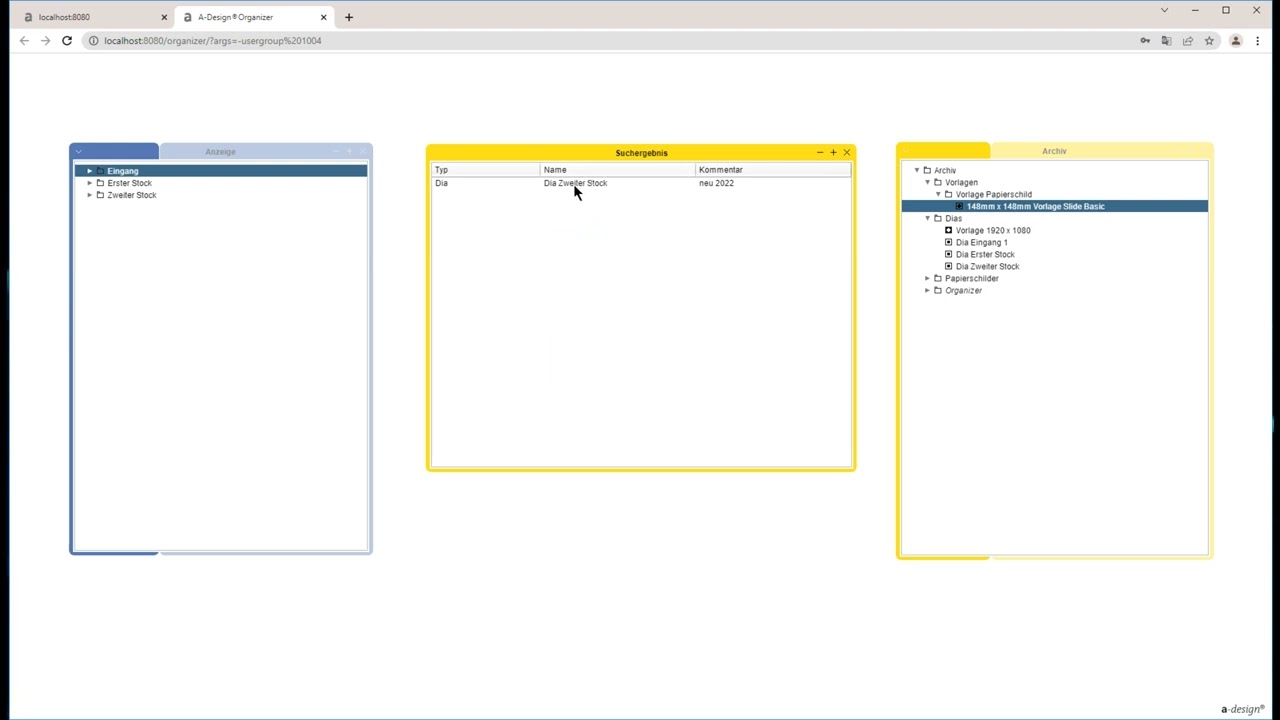Screen dimensions: 1280x720
Task: Open the tab search chevron
Action: coord(1164,10)
